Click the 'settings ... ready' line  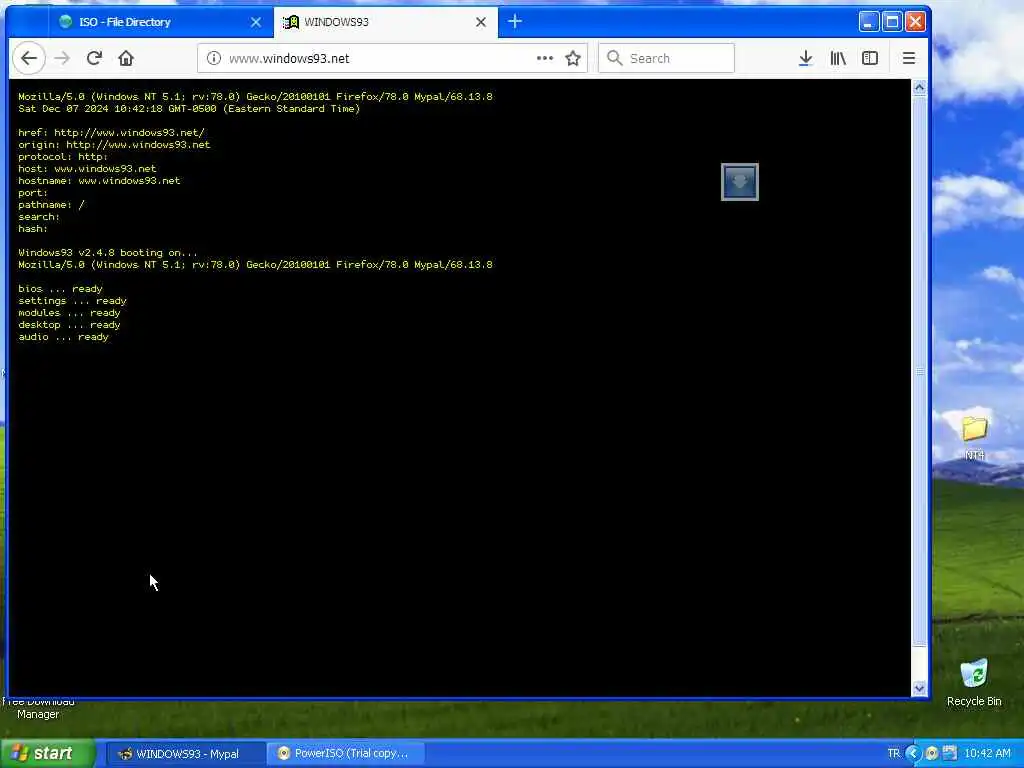tap(72, 301)
